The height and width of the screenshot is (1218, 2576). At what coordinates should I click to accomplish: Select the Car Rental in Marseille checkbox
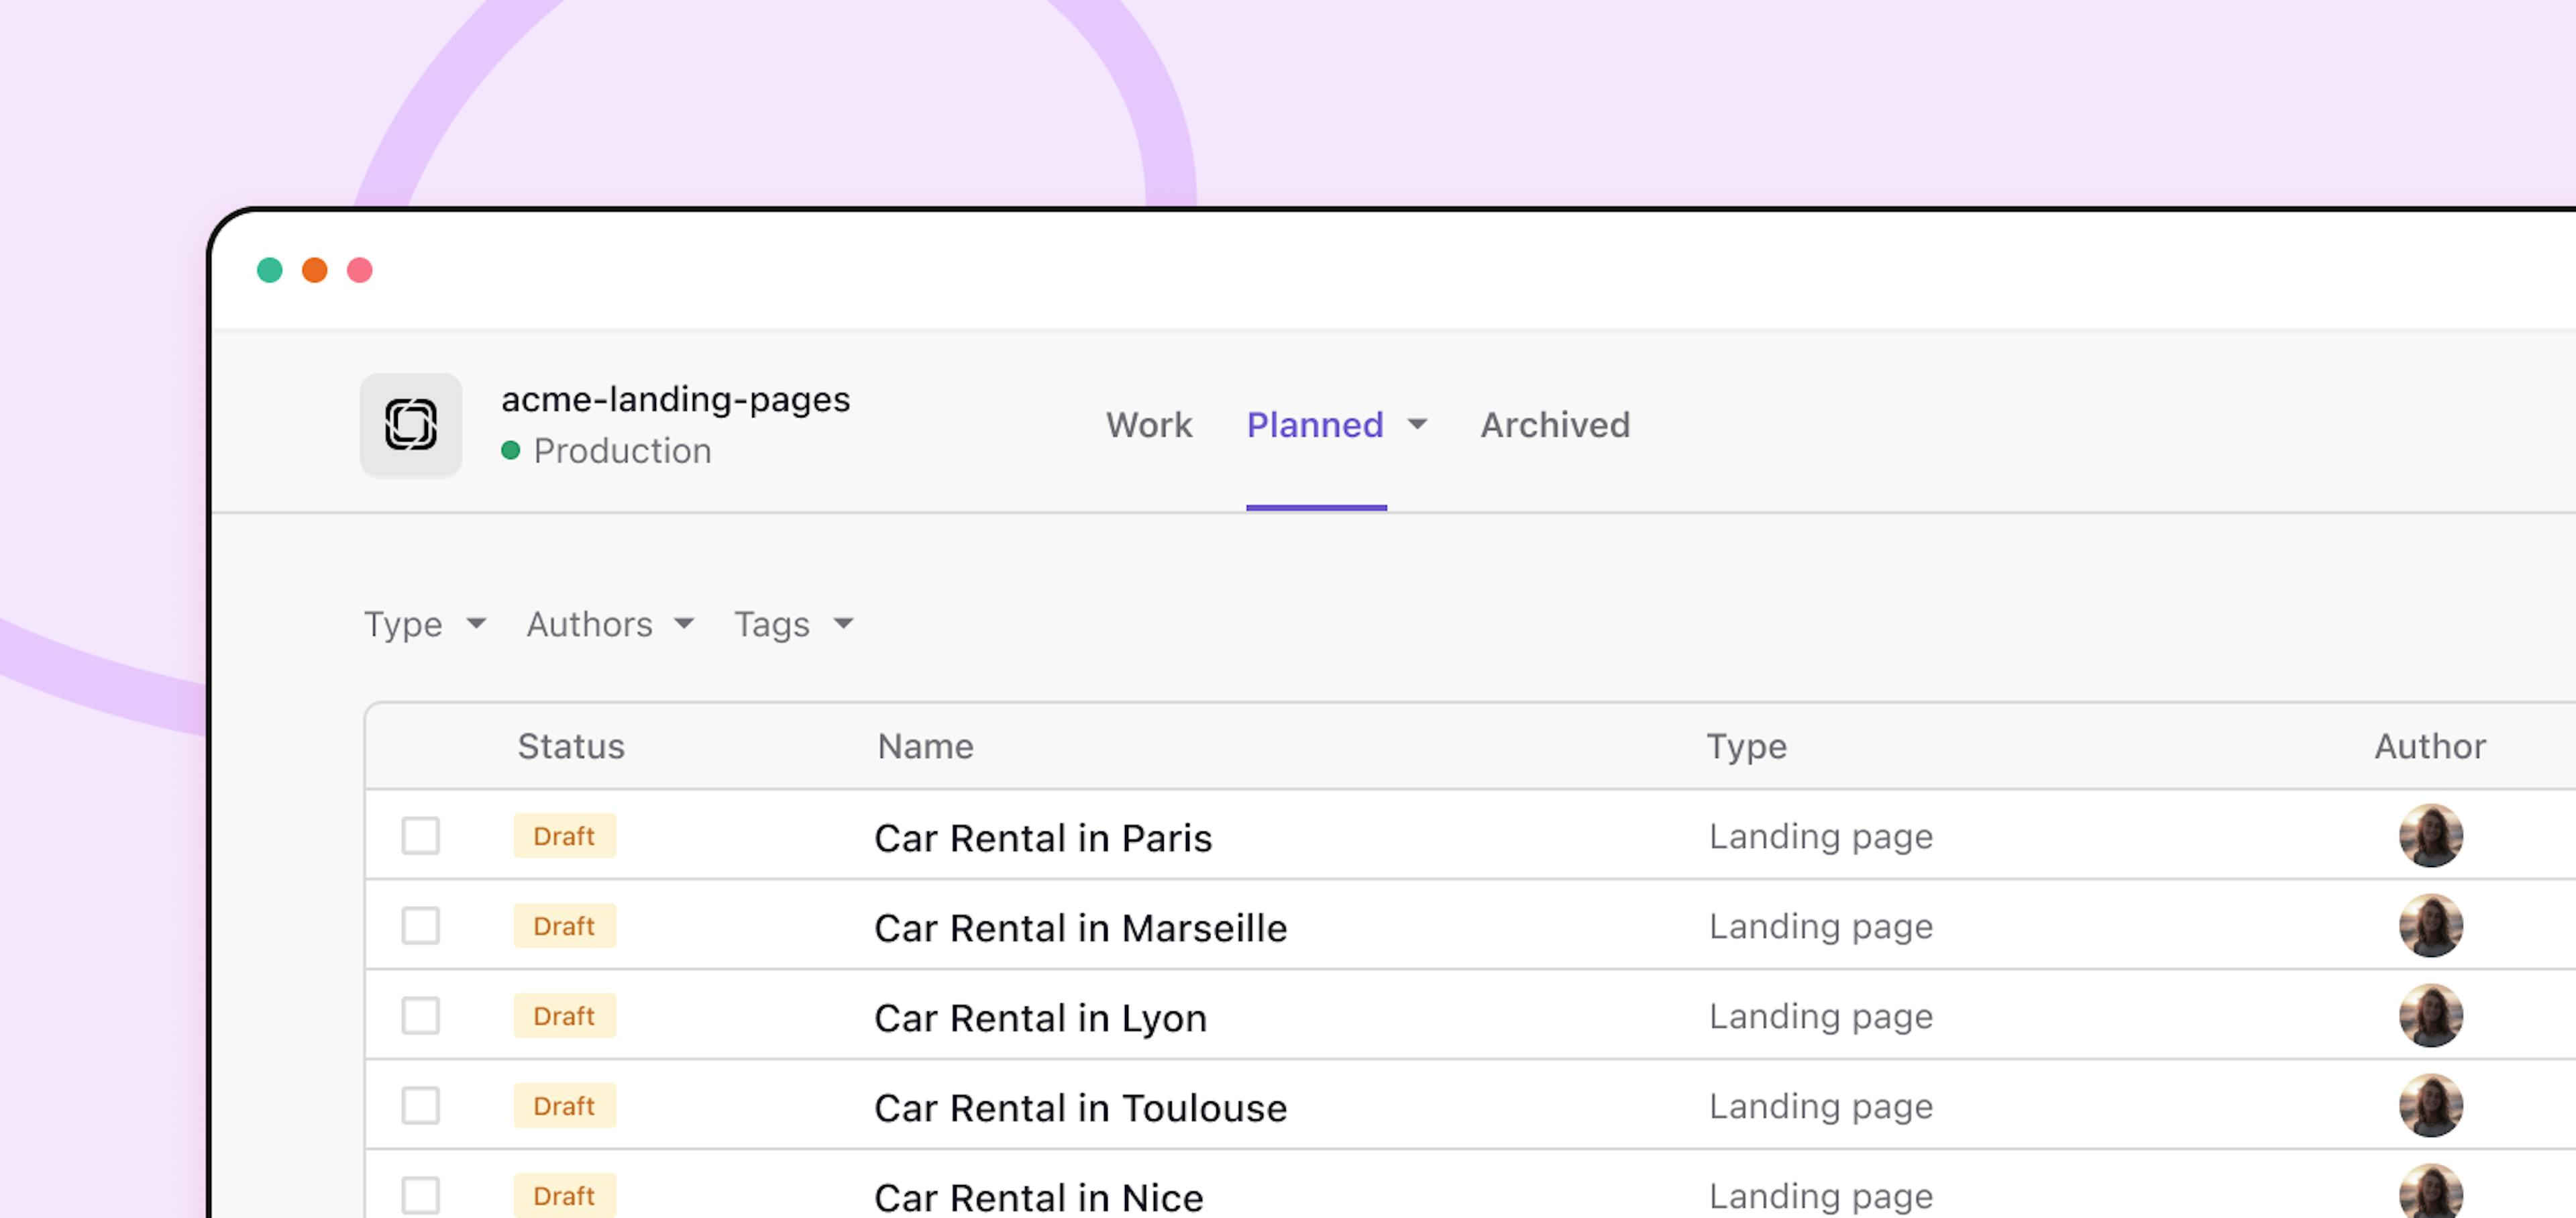(x=420, y=926)
